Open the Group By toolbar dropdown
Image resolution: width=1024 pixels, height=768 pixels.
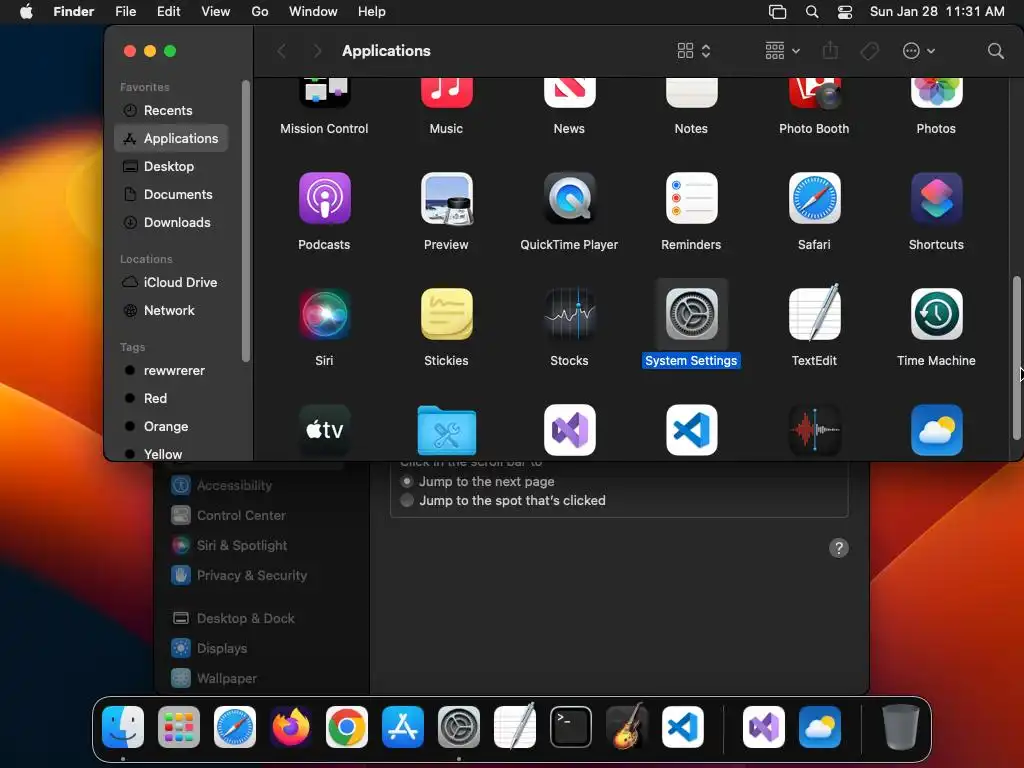pyautogui.click(x=782, y=51)
